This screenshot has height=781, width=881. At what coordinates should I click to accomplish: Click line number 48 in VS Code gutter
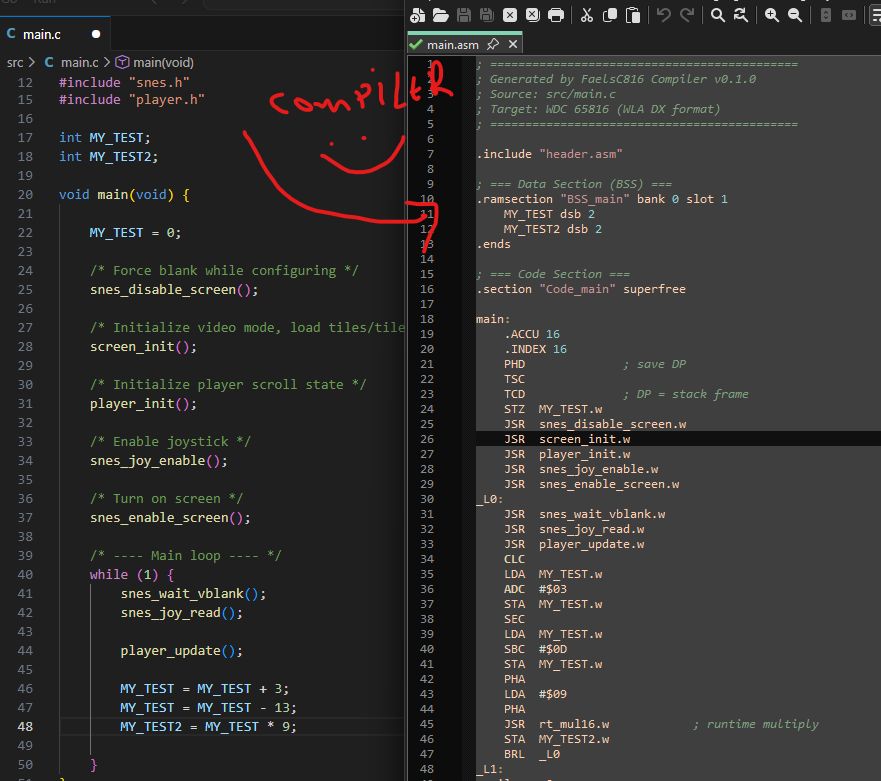tap(25, 726)
